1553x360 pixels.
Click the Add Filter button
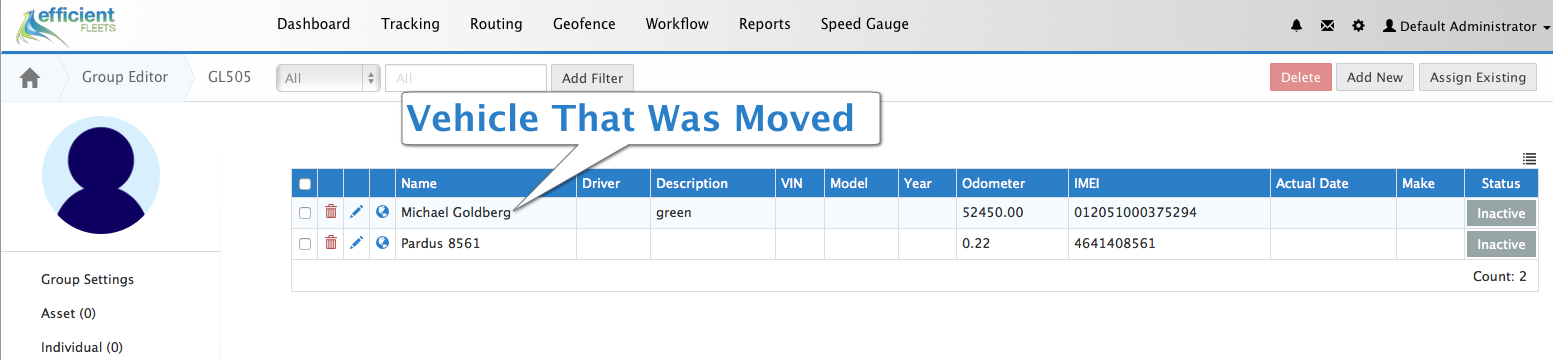point(592,78)
